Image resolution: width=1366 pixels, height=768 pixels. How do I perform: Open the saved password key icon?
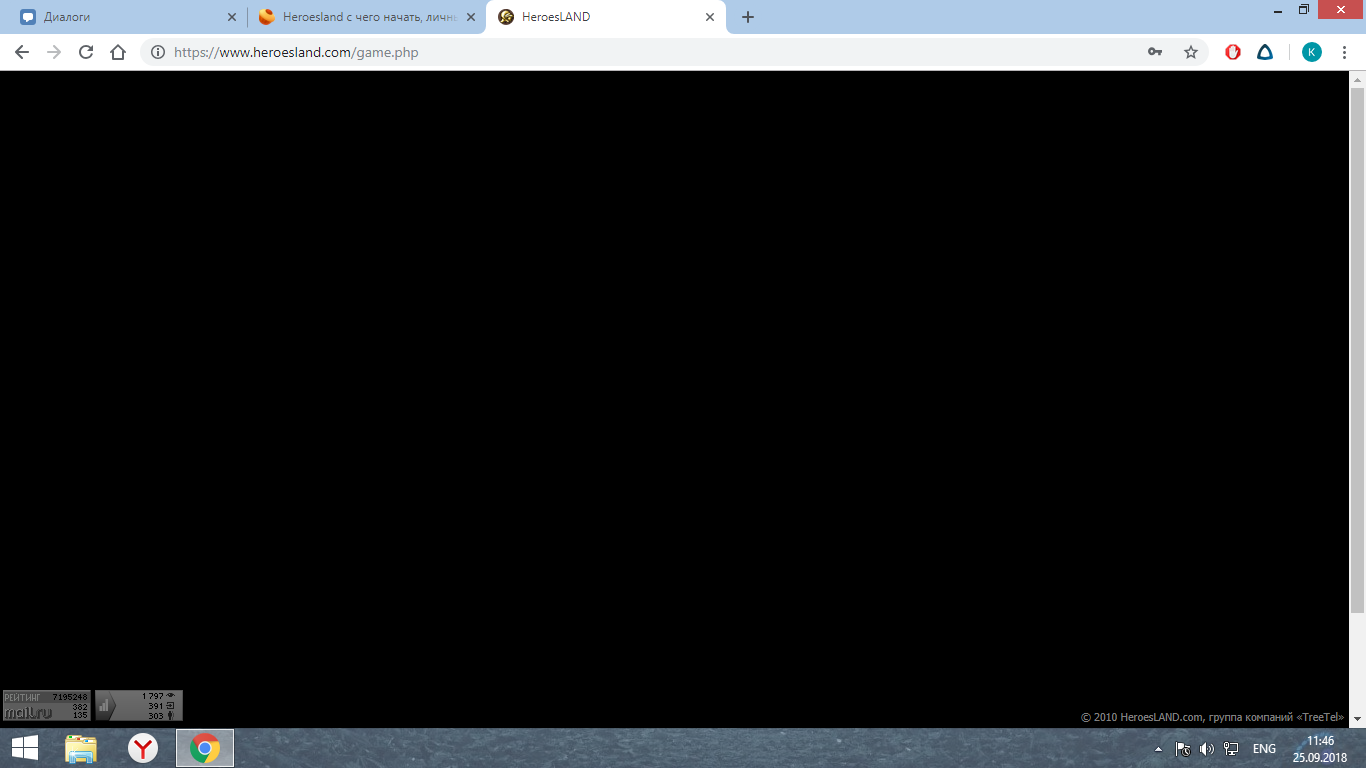click(1155, 52)
